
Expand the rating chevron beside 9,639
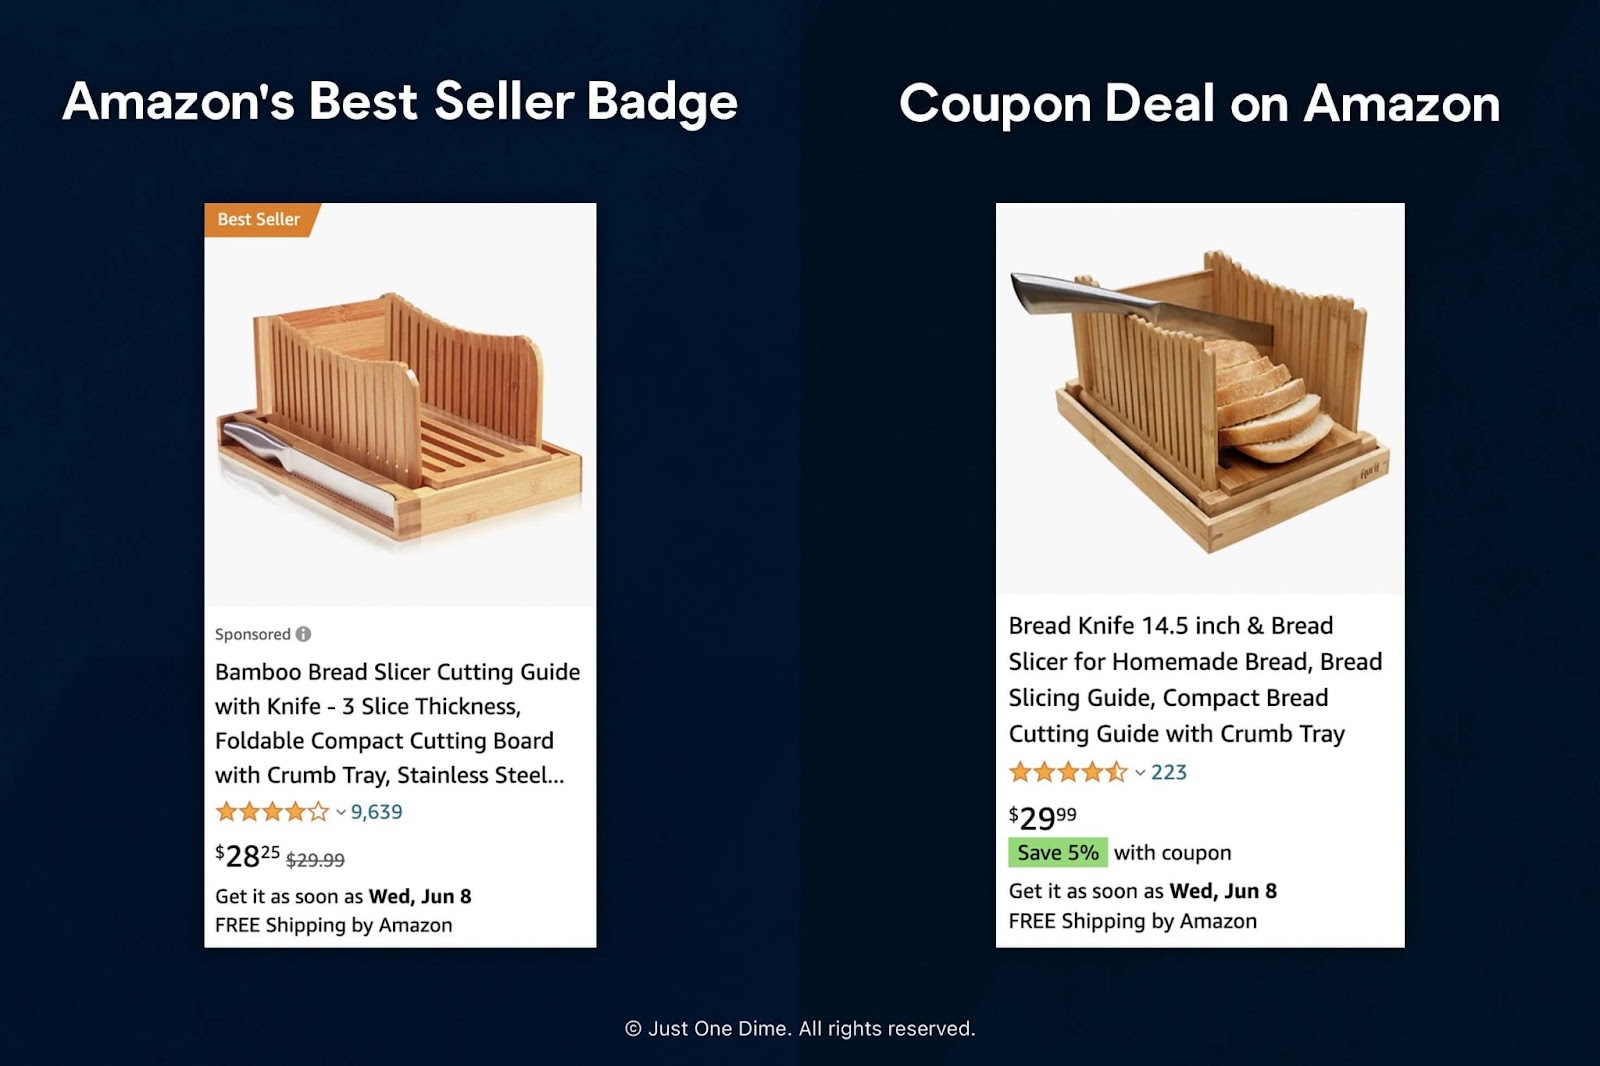coord(341,812)
